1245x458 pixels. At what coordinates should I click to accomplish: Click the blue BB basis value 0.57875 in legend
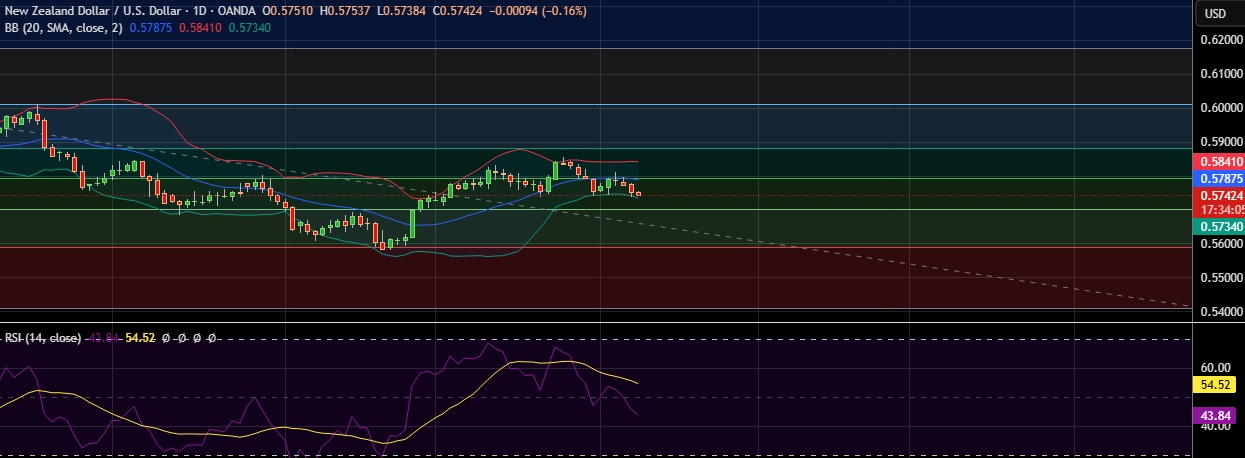click(x=150, y=28)
